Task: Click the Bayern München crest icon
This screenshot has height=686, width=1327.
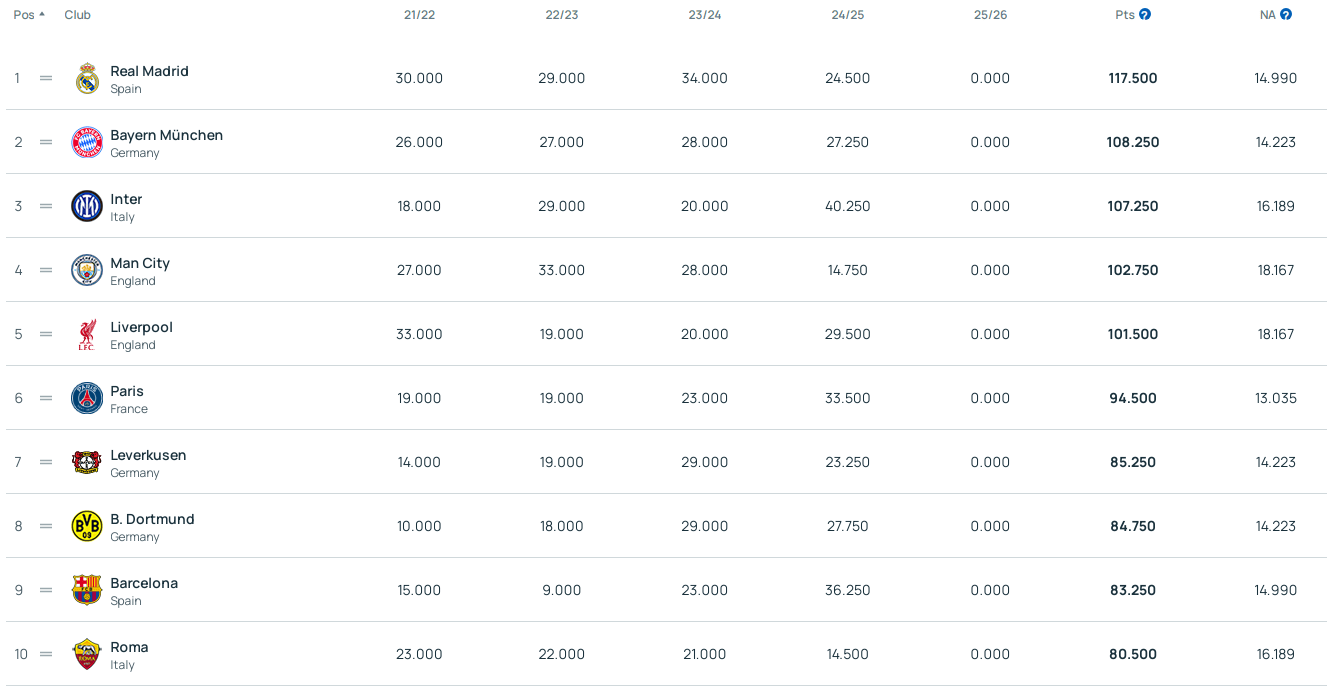Action: point(87,142)
